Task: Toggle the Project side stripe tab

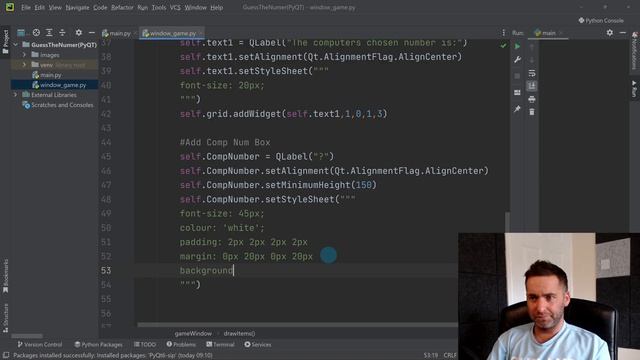Action: coord(5,42)
